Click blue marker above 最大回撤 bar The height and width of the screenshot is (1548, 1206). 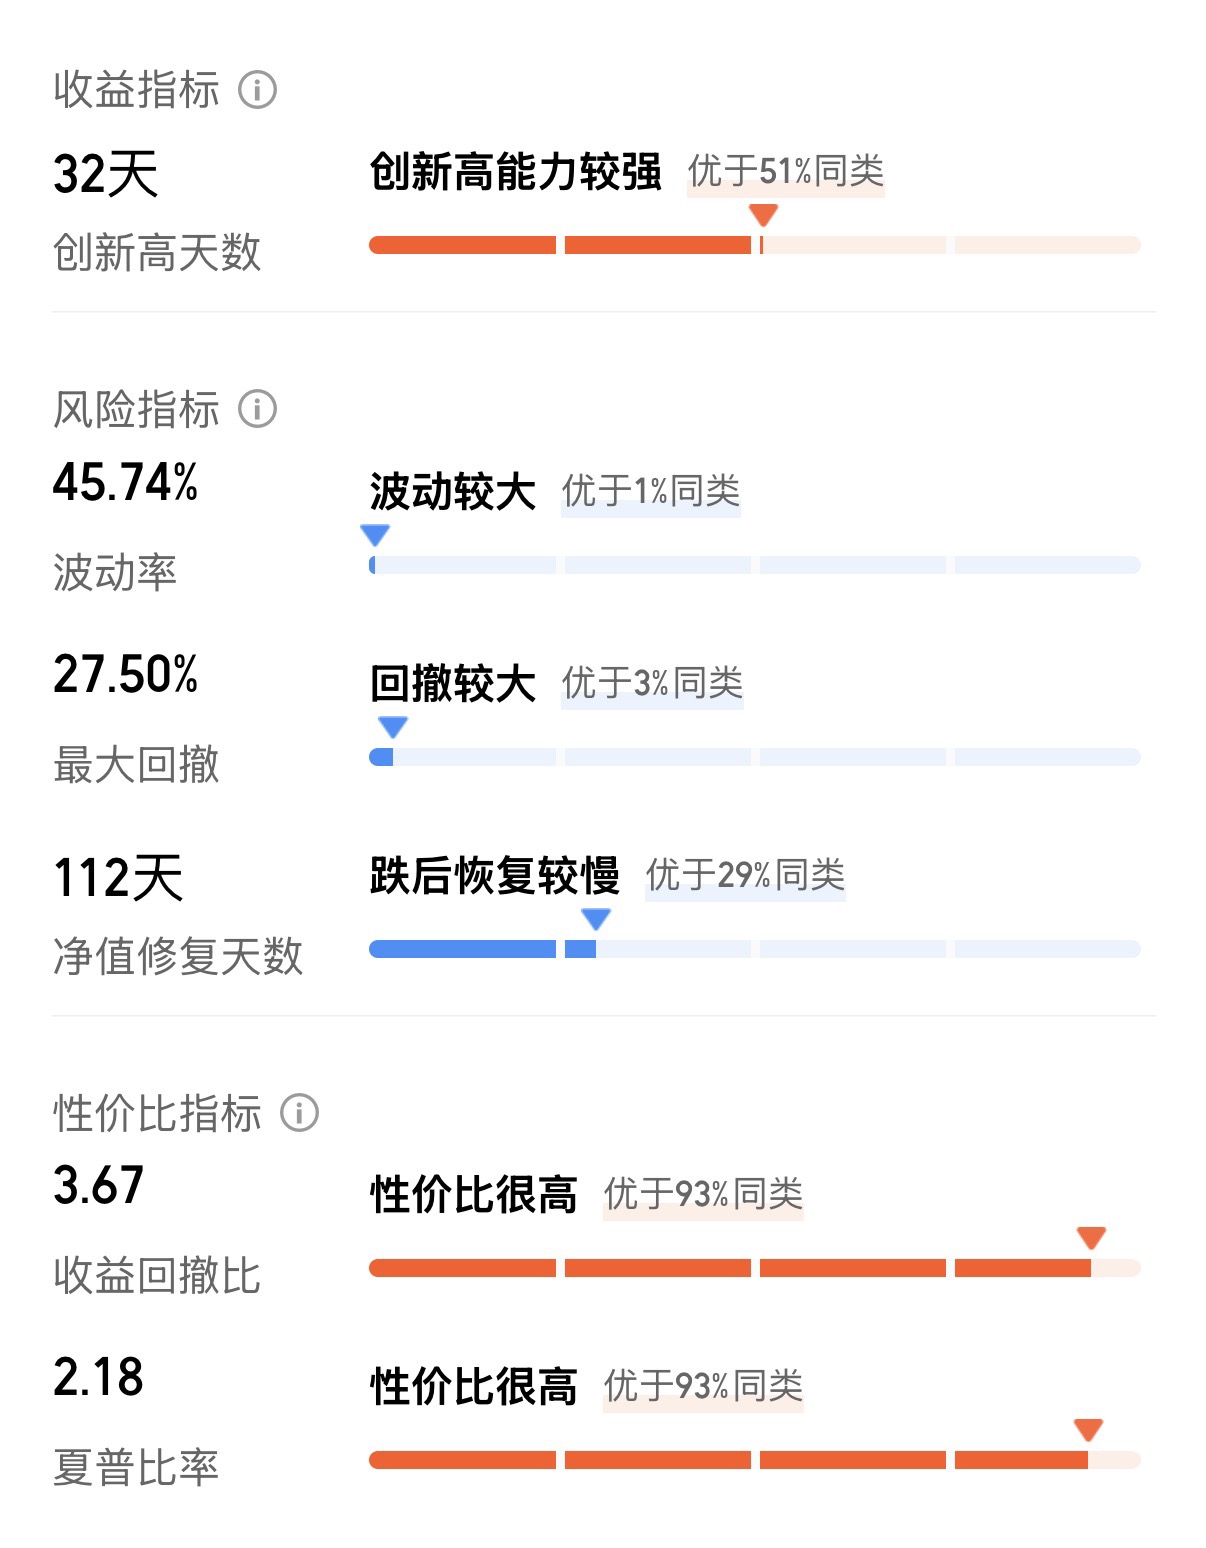click(x=393, y=727)
